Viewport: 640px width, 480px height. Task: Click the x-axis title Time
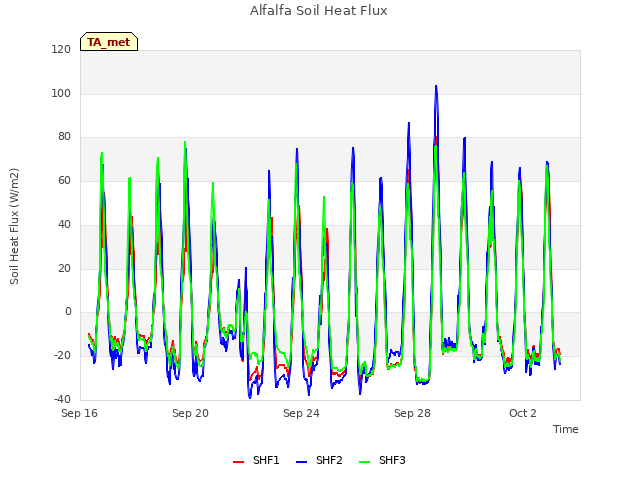565,429
